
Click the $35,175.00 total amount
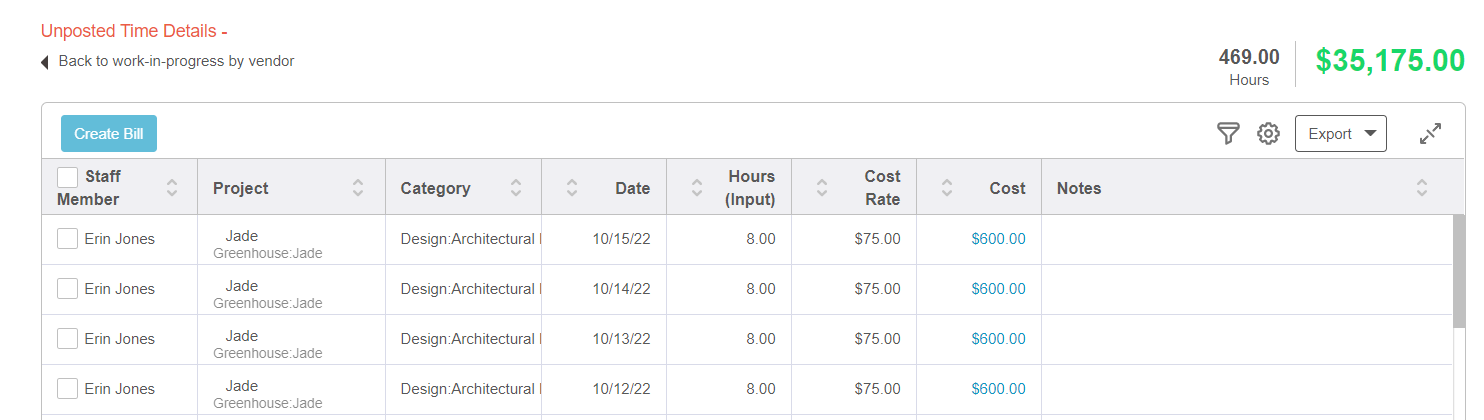[1390, 61]
